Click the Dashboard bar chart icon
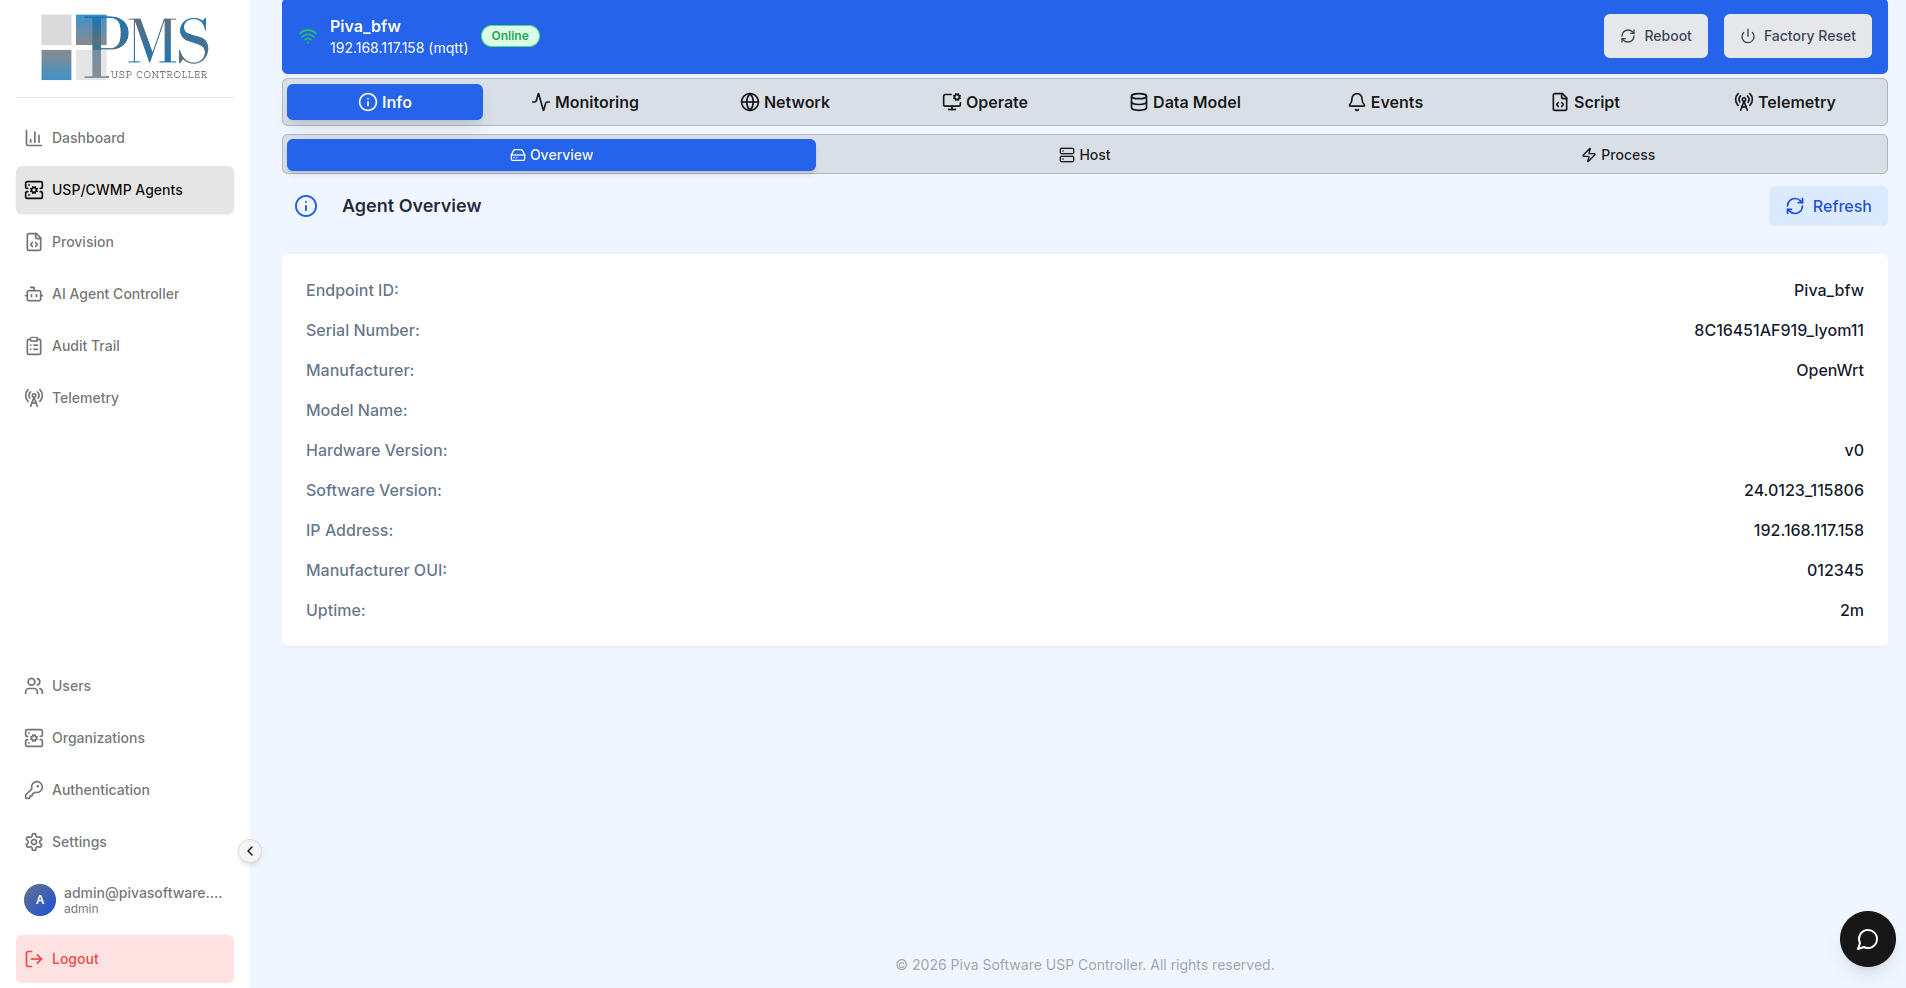This screenshot has height=988, width=1906. coord(34,138)
